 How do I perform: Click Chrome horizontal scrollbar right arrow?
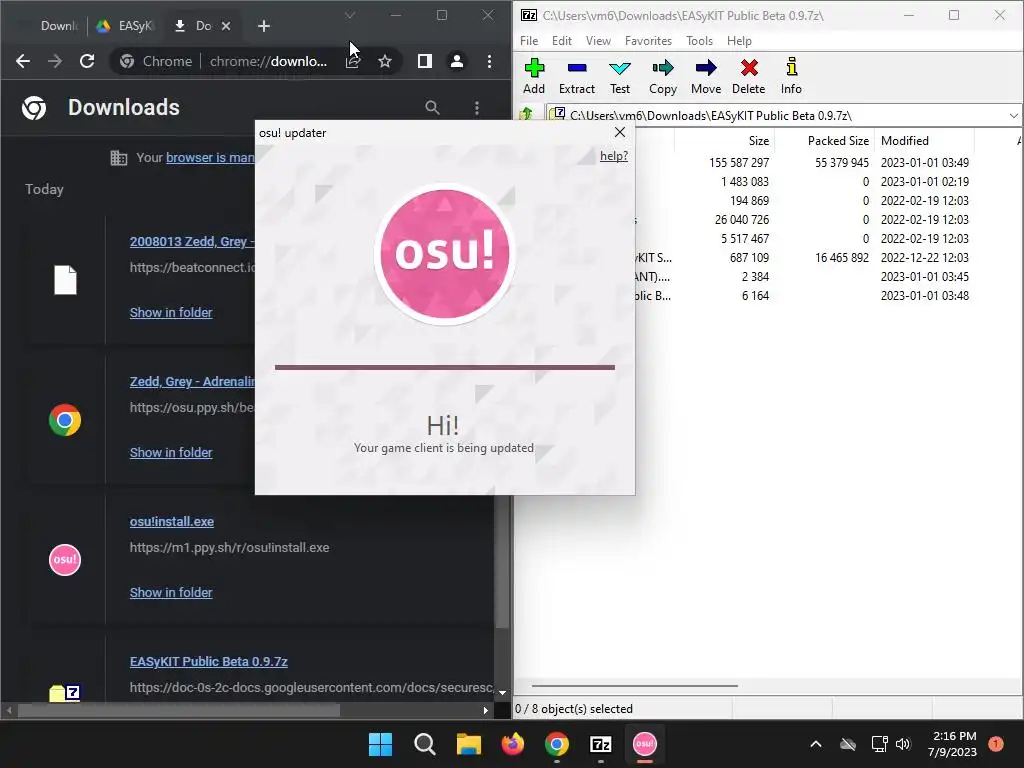[x=485, y=711]
